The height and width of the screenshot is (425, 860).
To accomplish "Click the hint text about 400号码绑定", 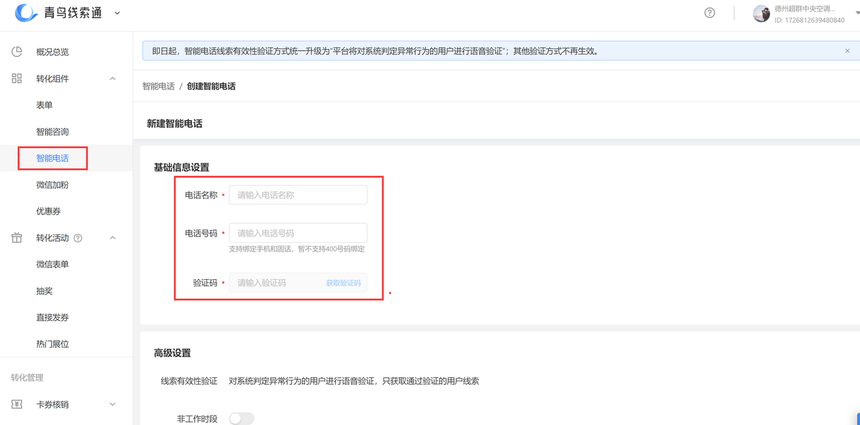I will 297,249.
